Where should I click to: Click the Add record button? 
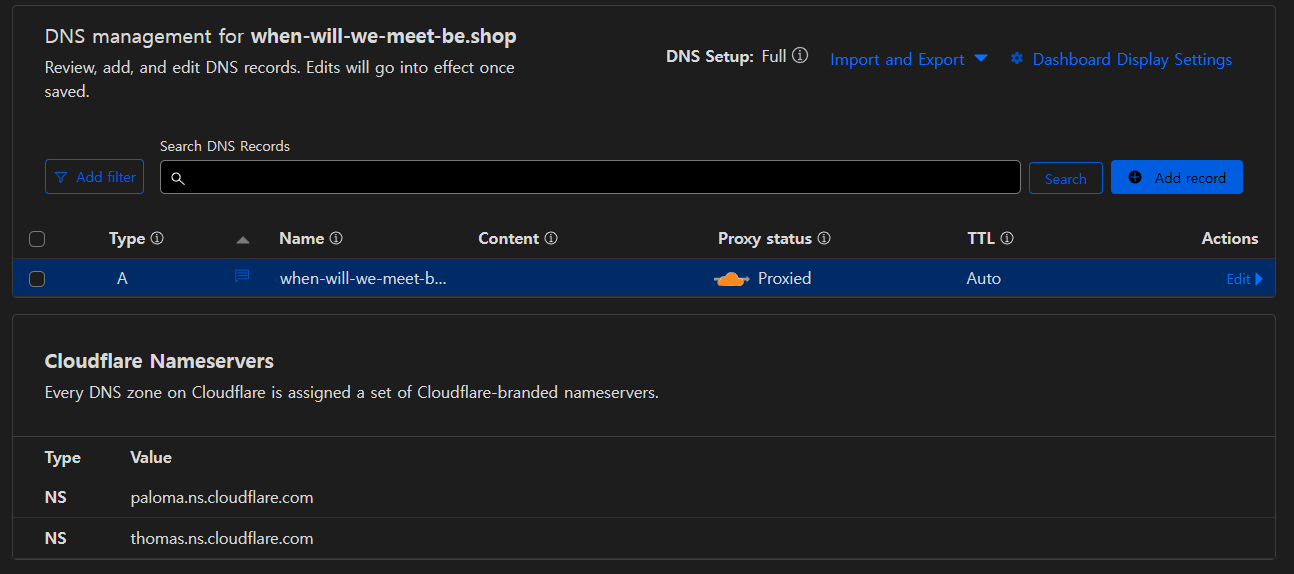[1176, 177]
